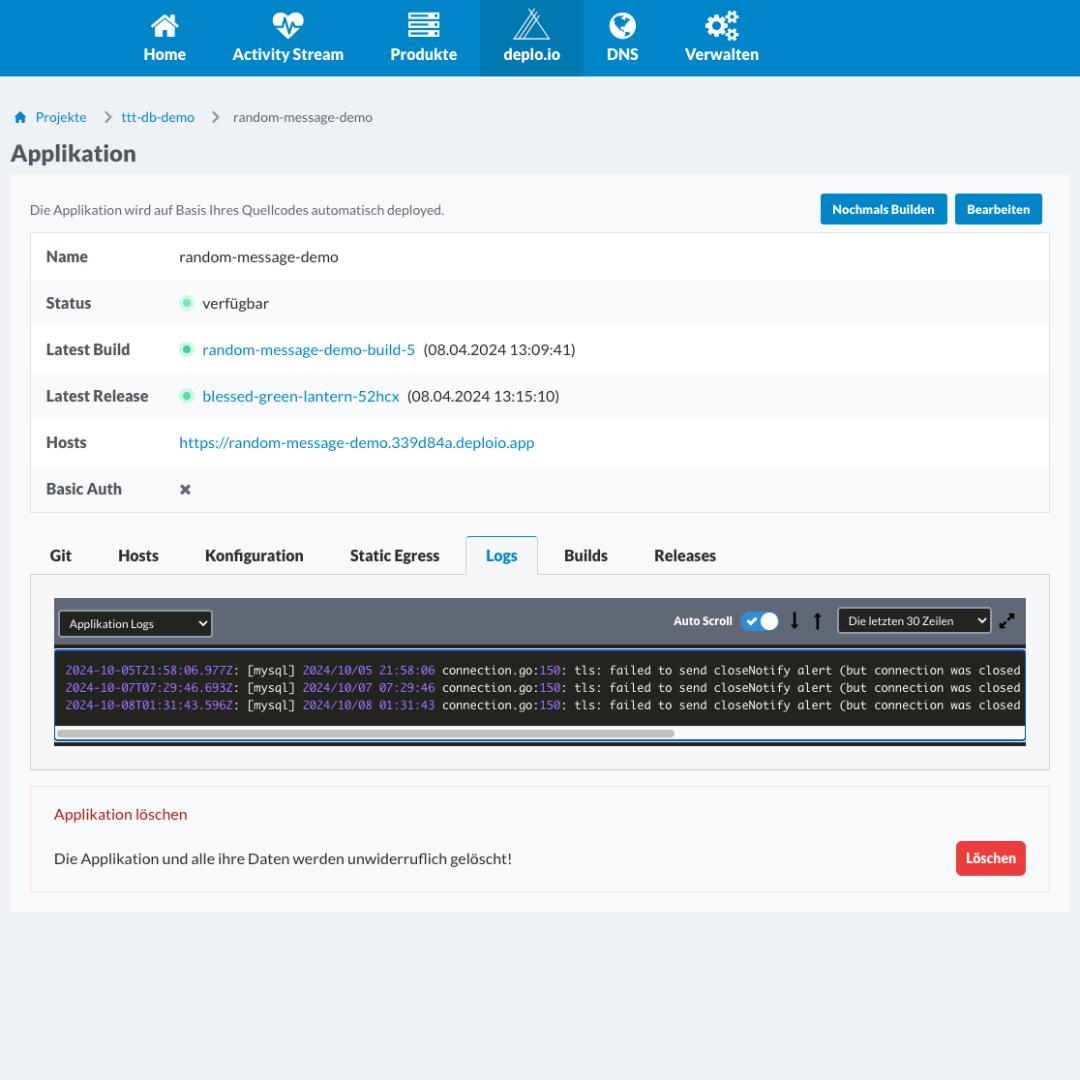Click the Basic Auth cross icon

coord(185,489)
